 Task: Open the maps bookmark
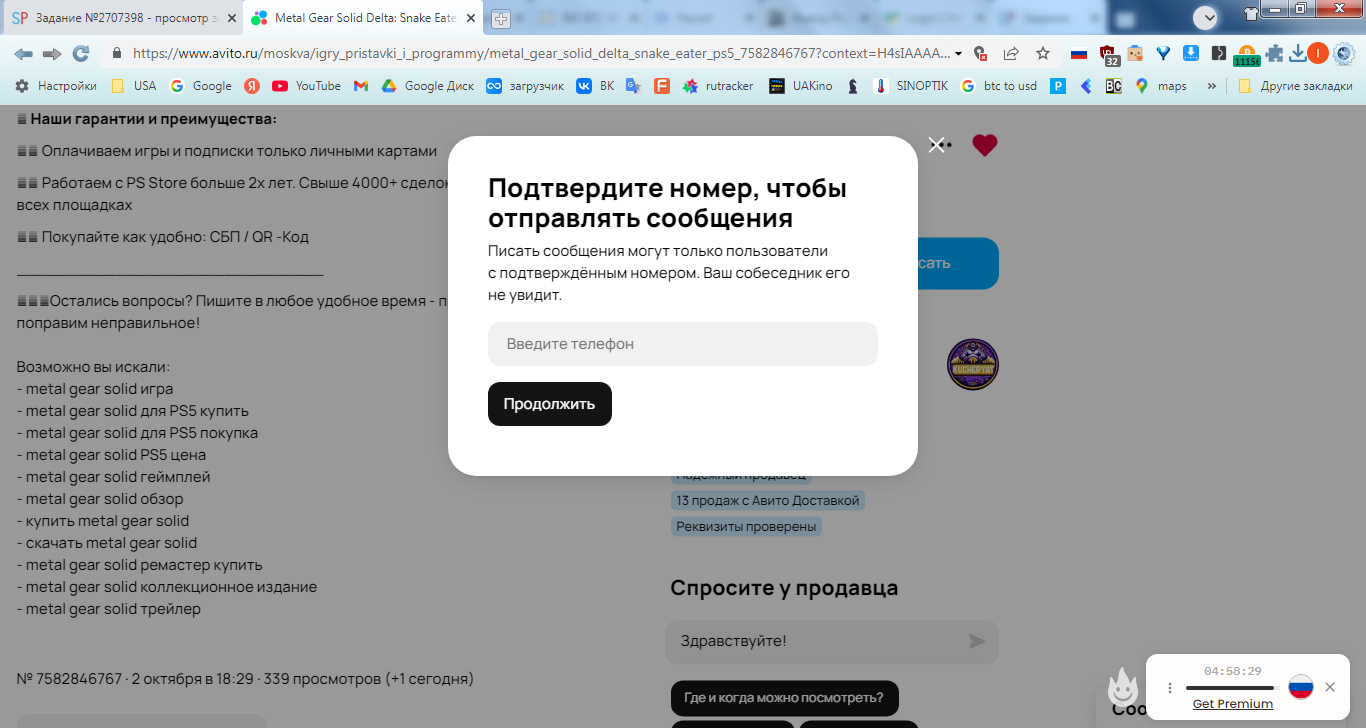pyautogui.click(x=1161, y=86)
